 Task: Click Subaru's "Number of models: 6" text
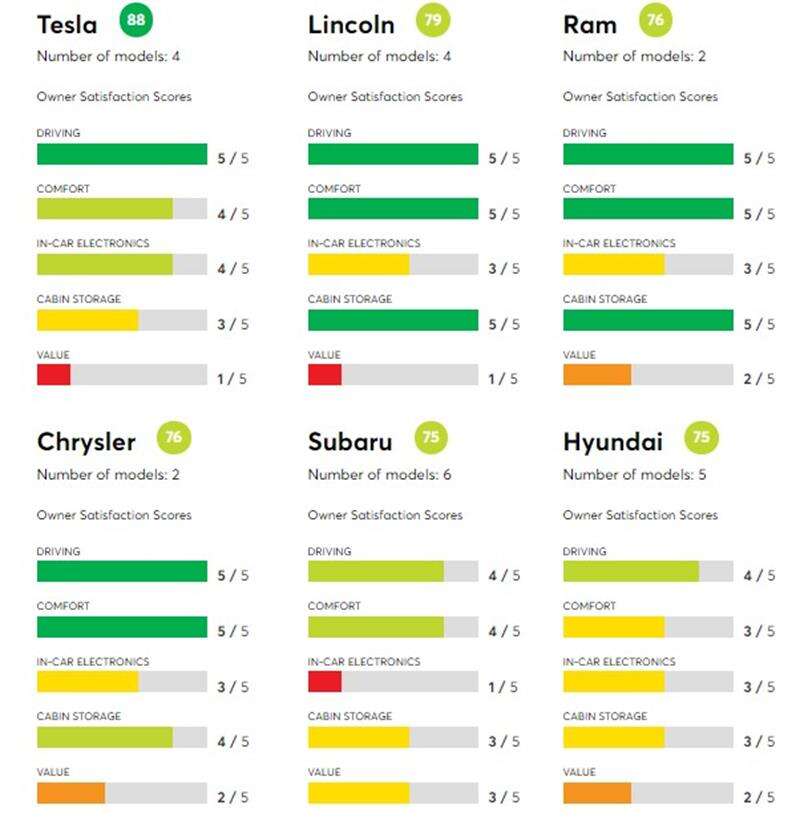tap(379, 475)
